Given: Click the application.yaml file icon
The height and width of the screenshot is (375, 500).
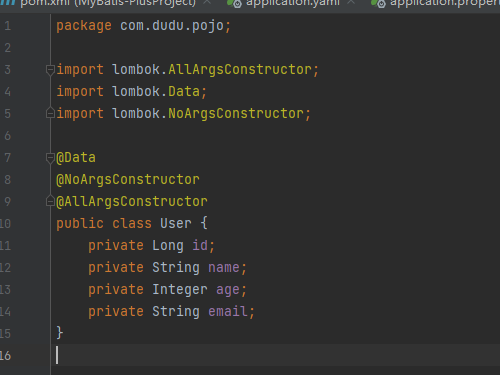Looking at the screenshot, I should (x=235, y=3).
